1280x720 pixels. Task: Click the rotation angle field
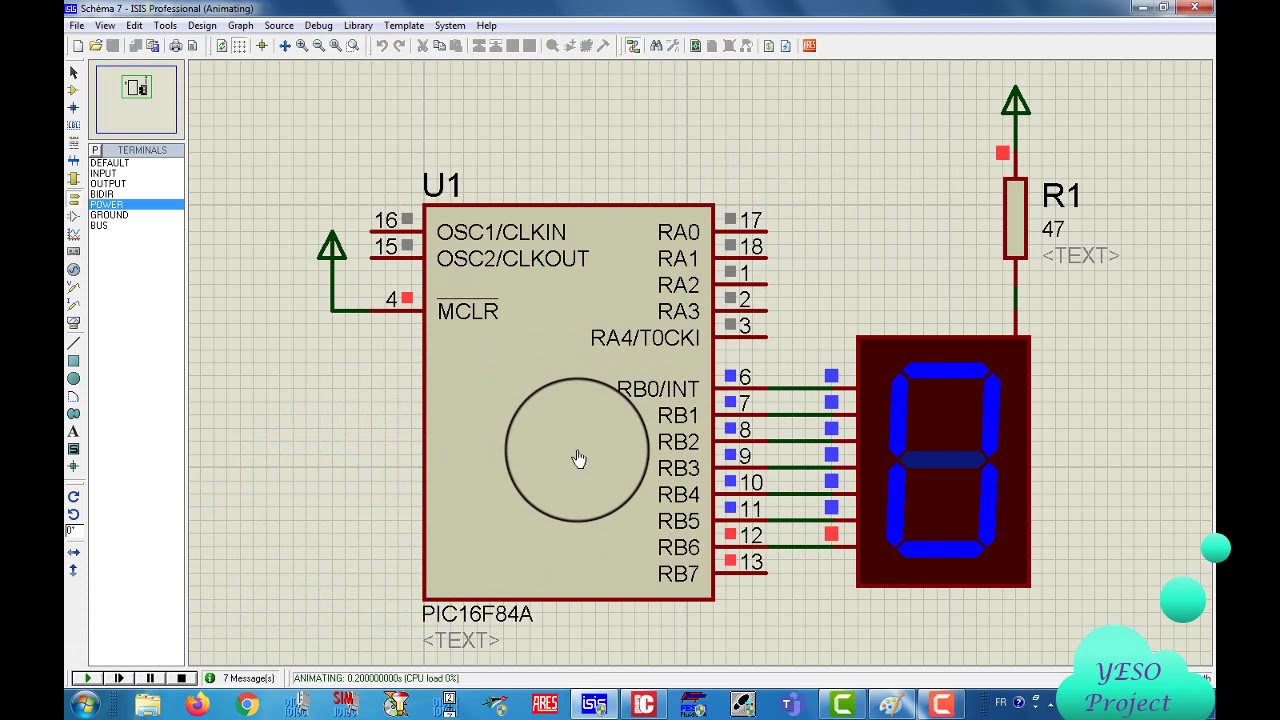(73, 531)
